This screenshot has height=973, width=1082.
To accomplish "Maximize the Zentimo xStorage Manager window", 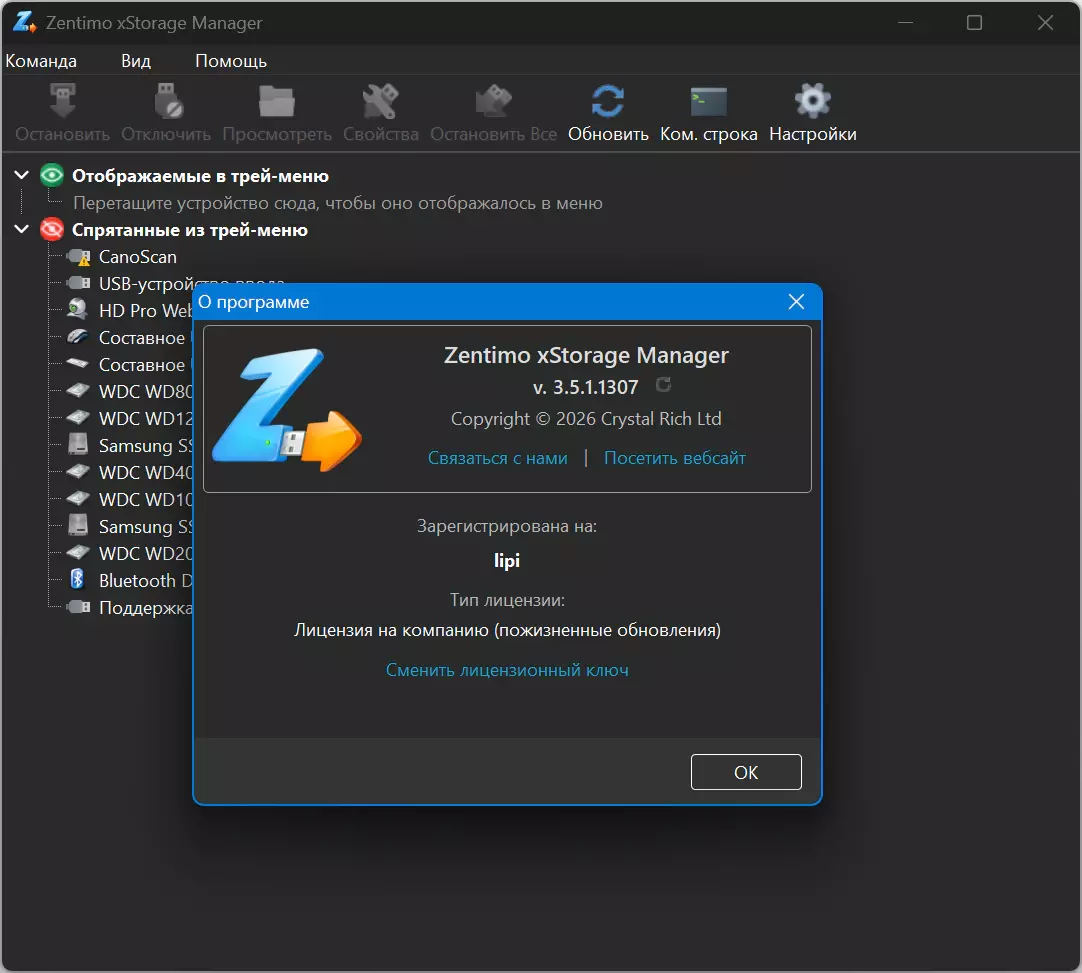I will [x=974, y=23].
